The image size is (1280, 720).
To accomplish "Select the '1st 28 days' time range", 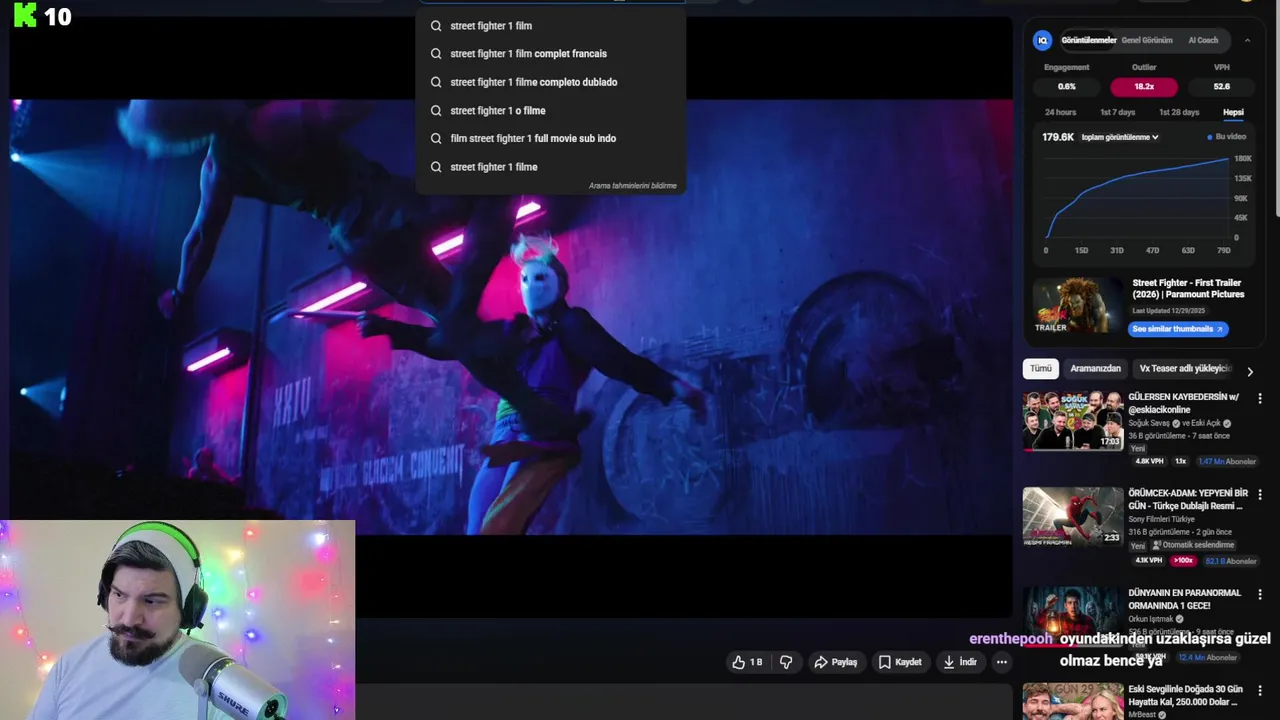I will [x=1178, y=113].
